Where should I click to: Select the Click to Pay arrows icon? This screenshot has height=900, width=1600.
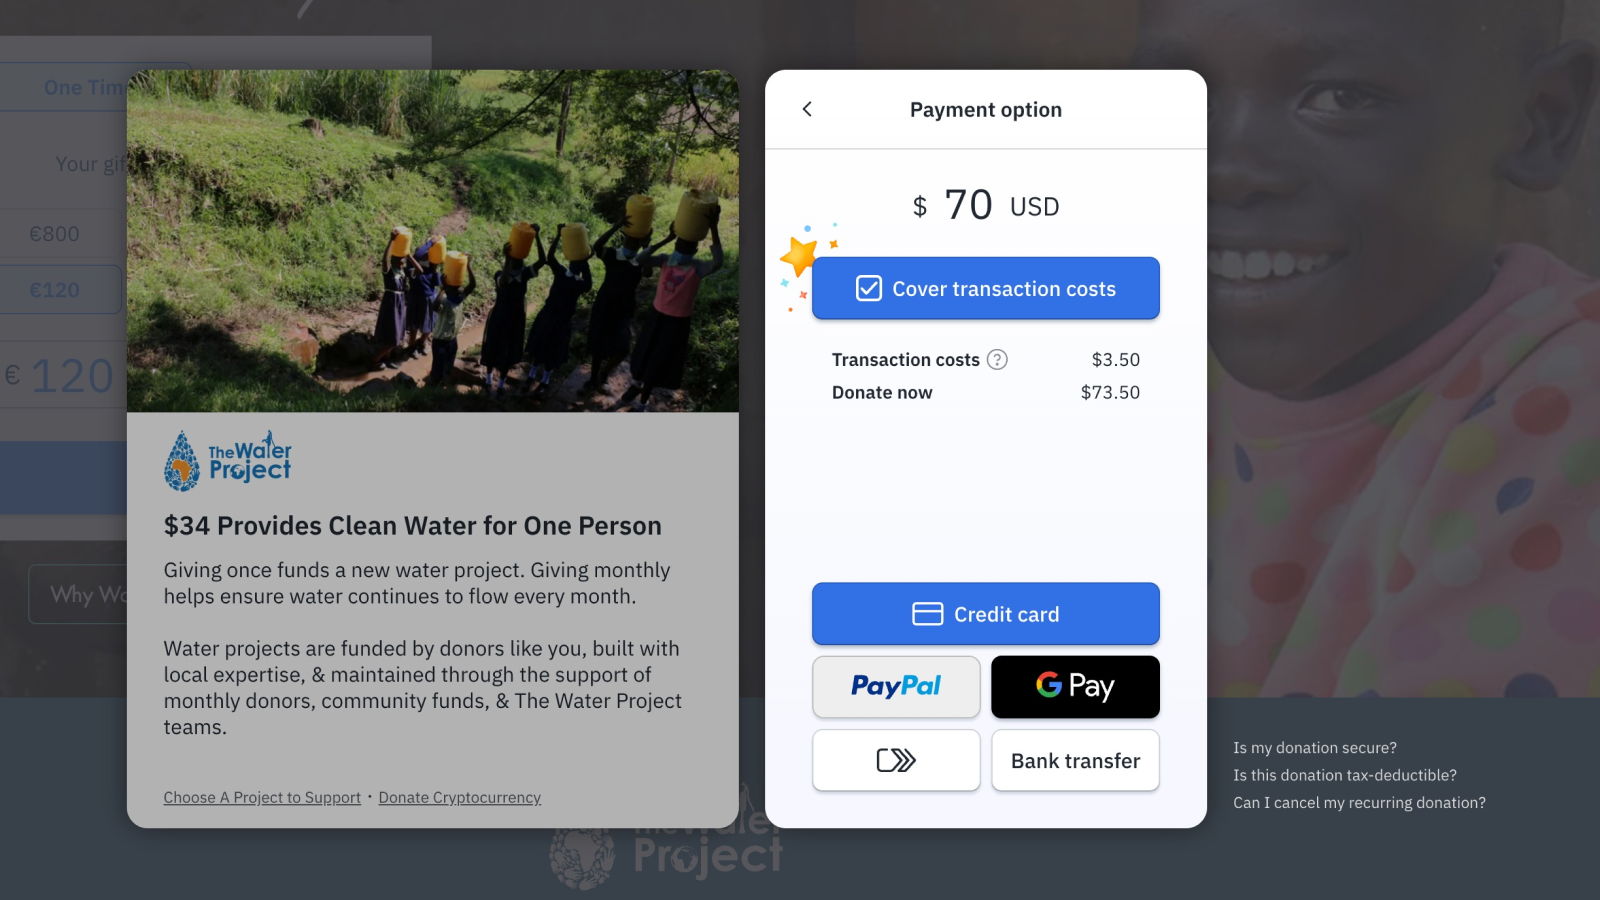tap(896, 760)
